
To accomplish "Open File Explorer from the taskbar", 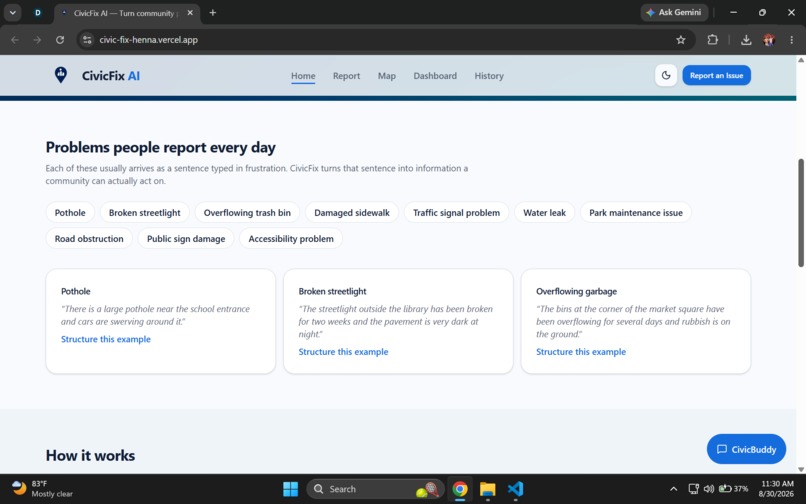I will coord(487,489).
